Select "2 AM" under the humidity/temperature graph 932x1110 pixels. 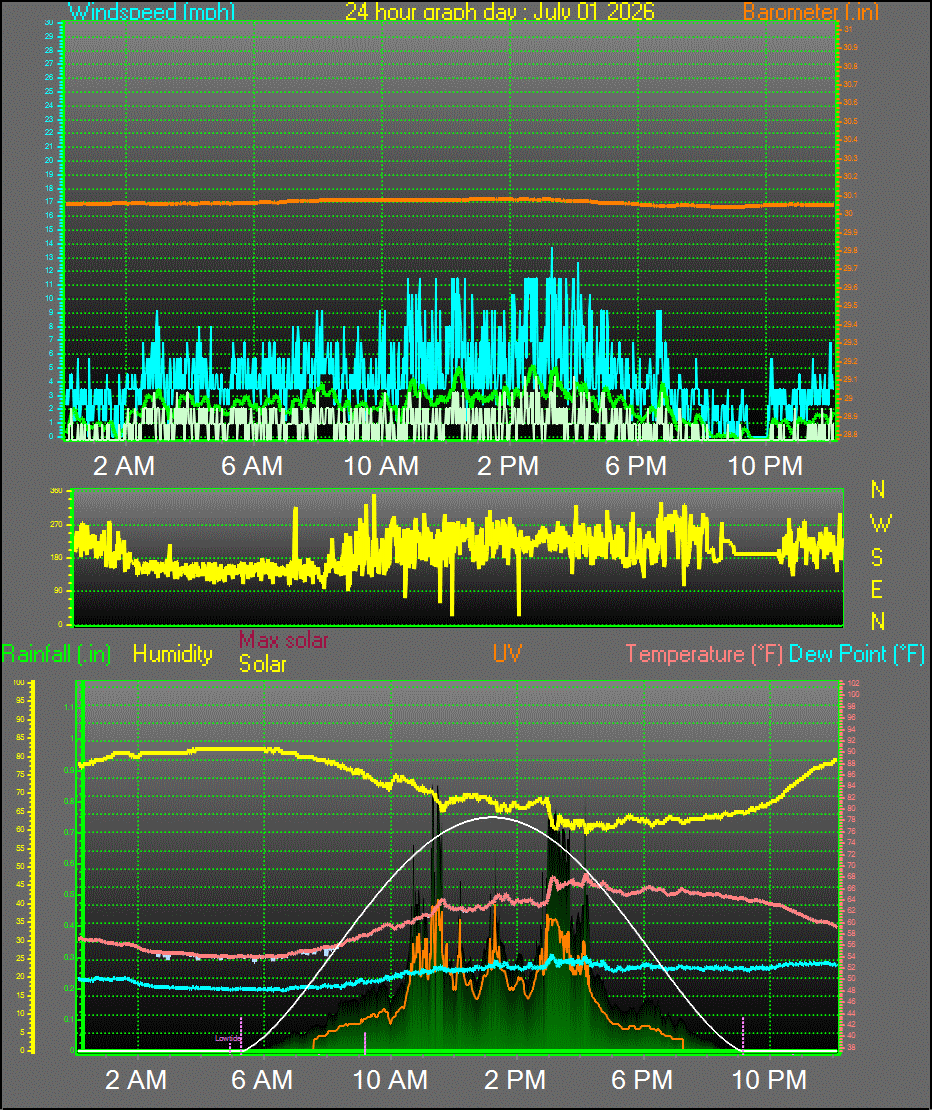pos(136,1080)
